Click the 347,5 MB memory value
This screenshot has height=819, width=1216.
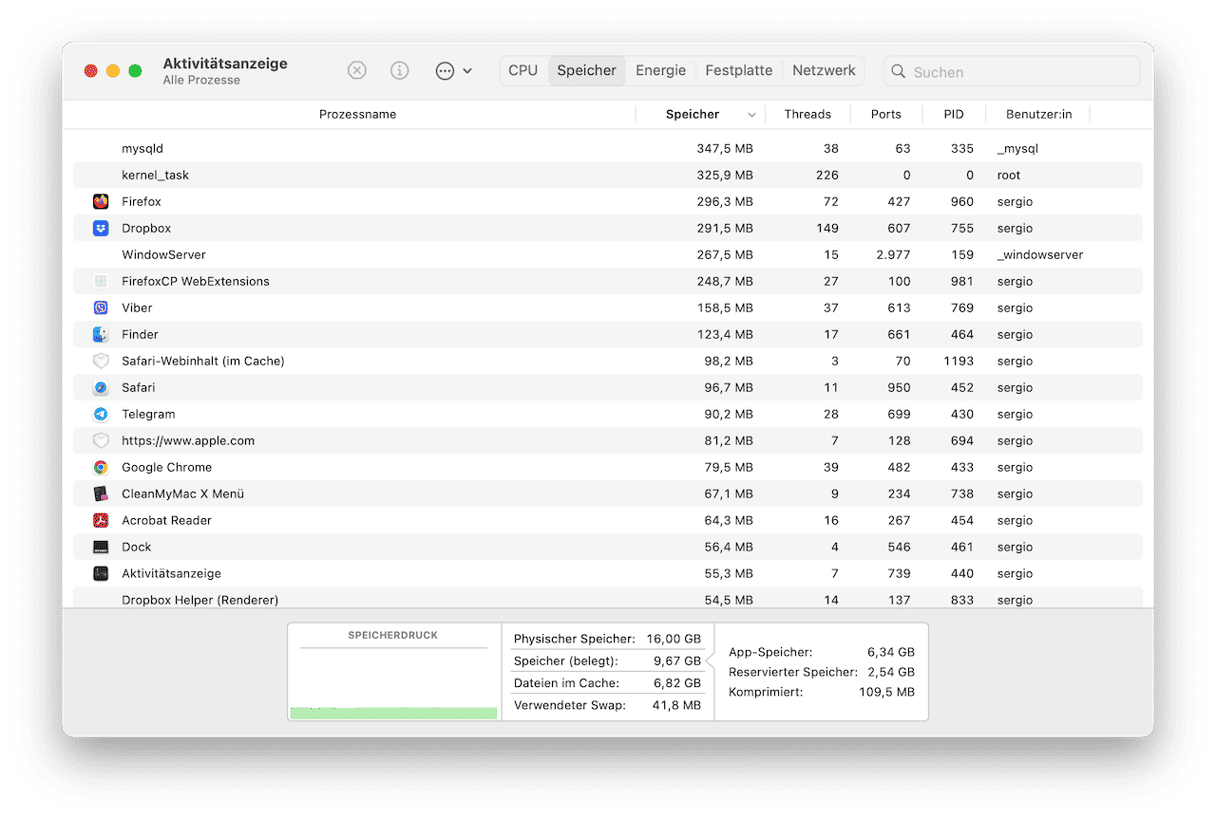(725, 148)
